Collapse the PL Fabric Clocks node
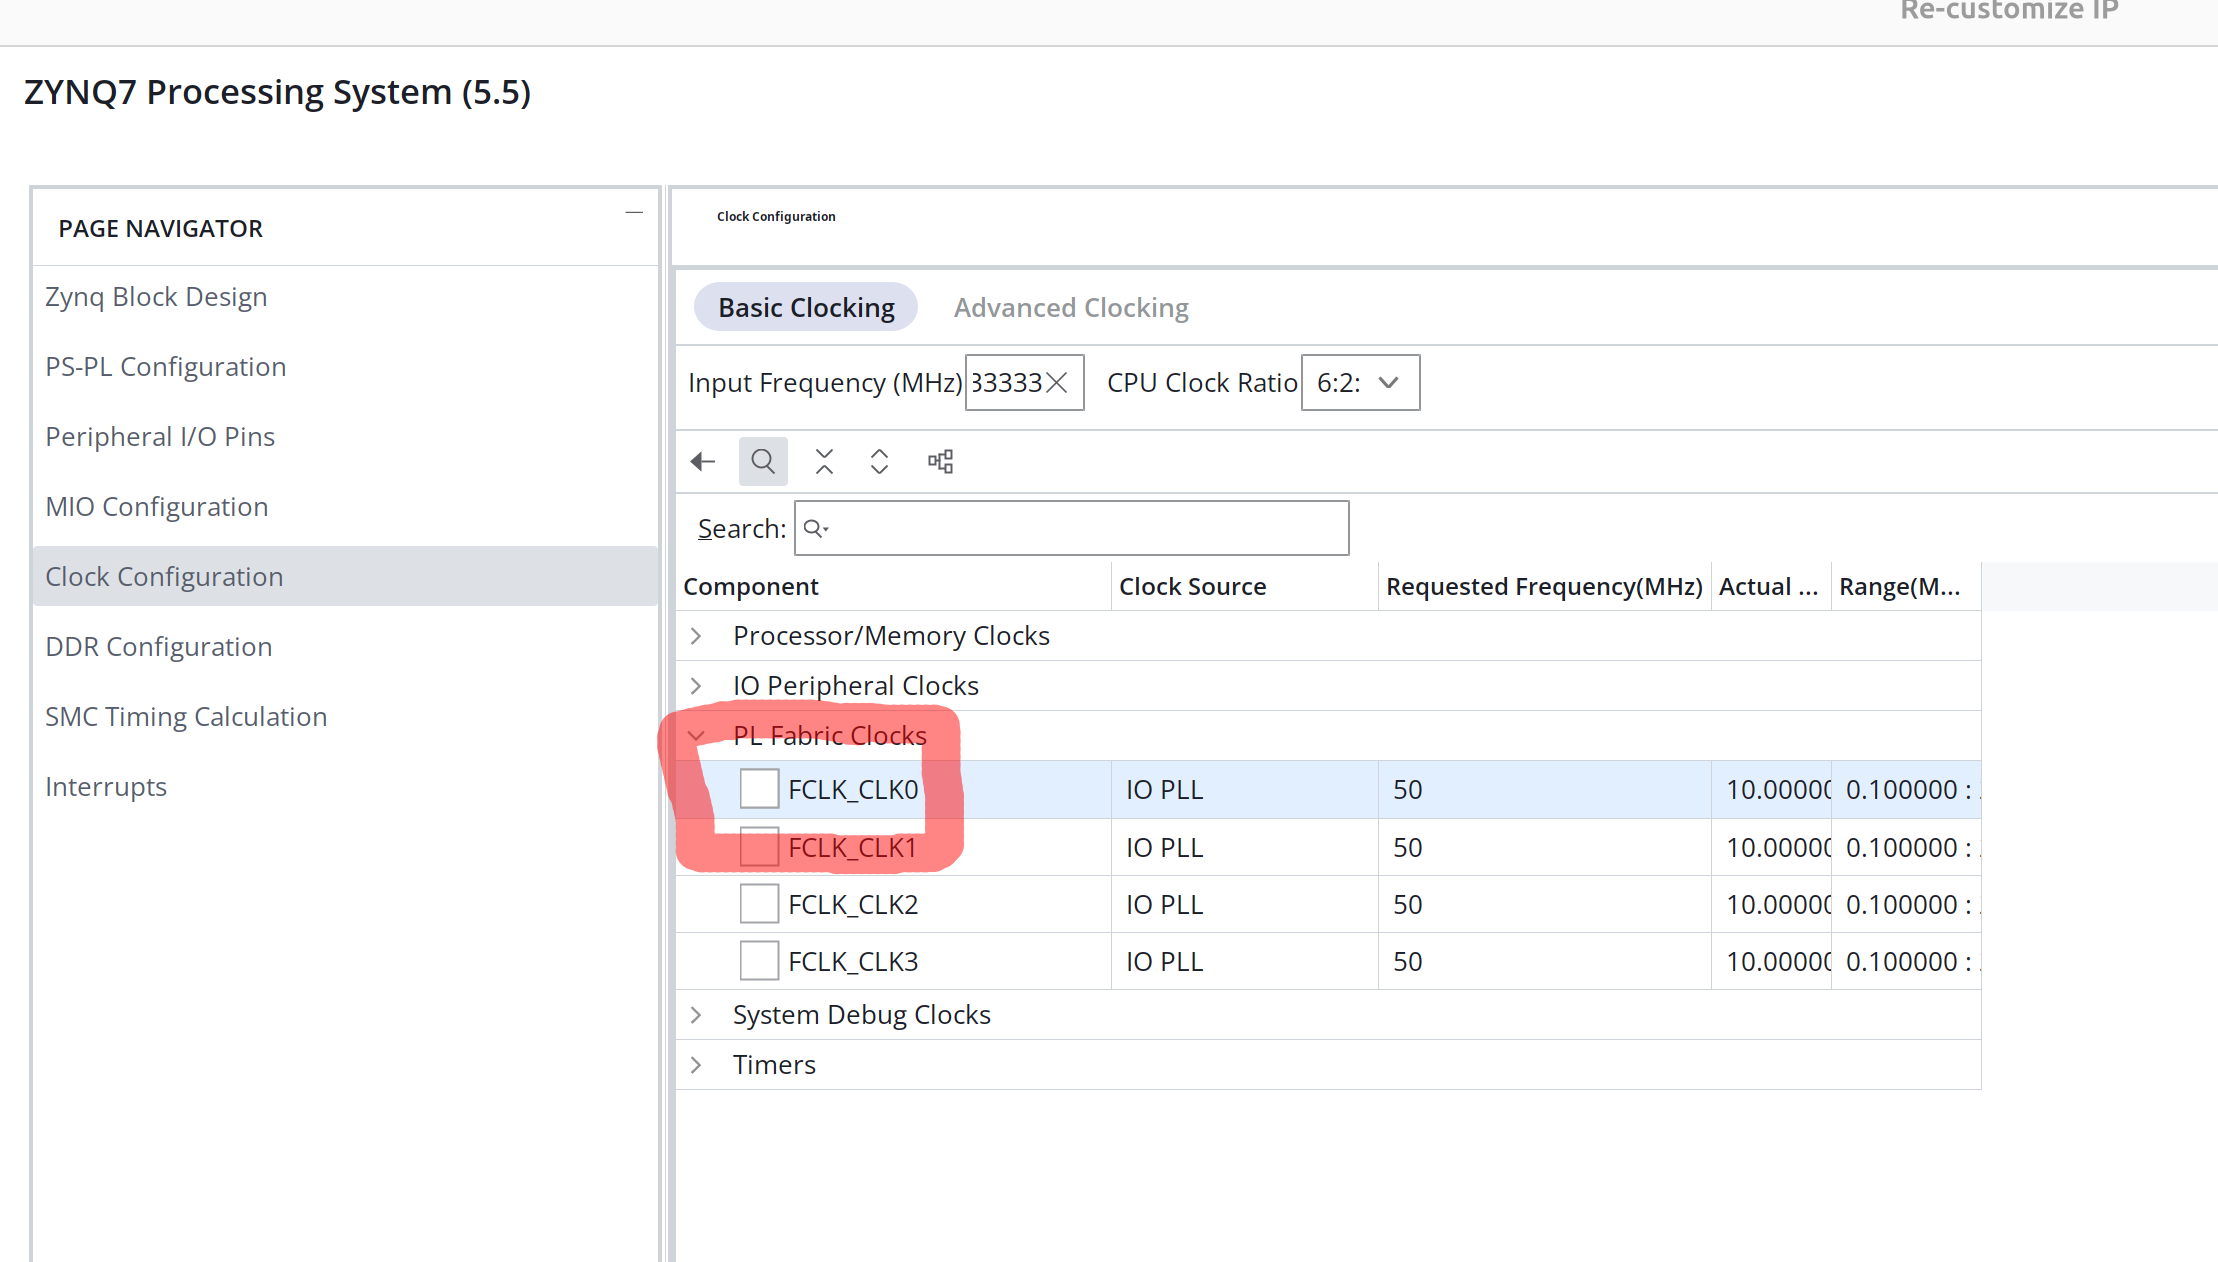This screenshot has height=1262, width=2218. click(x=696, y=736)
